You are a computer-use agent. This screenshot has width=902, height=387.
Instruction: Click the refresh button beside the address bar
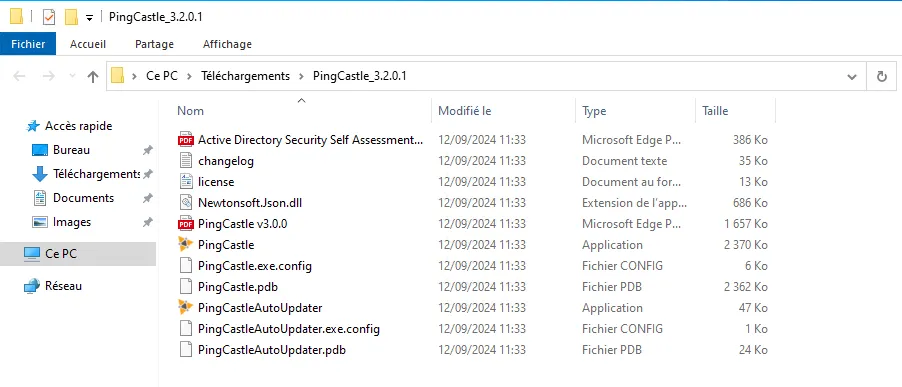[x=881, y=76]
